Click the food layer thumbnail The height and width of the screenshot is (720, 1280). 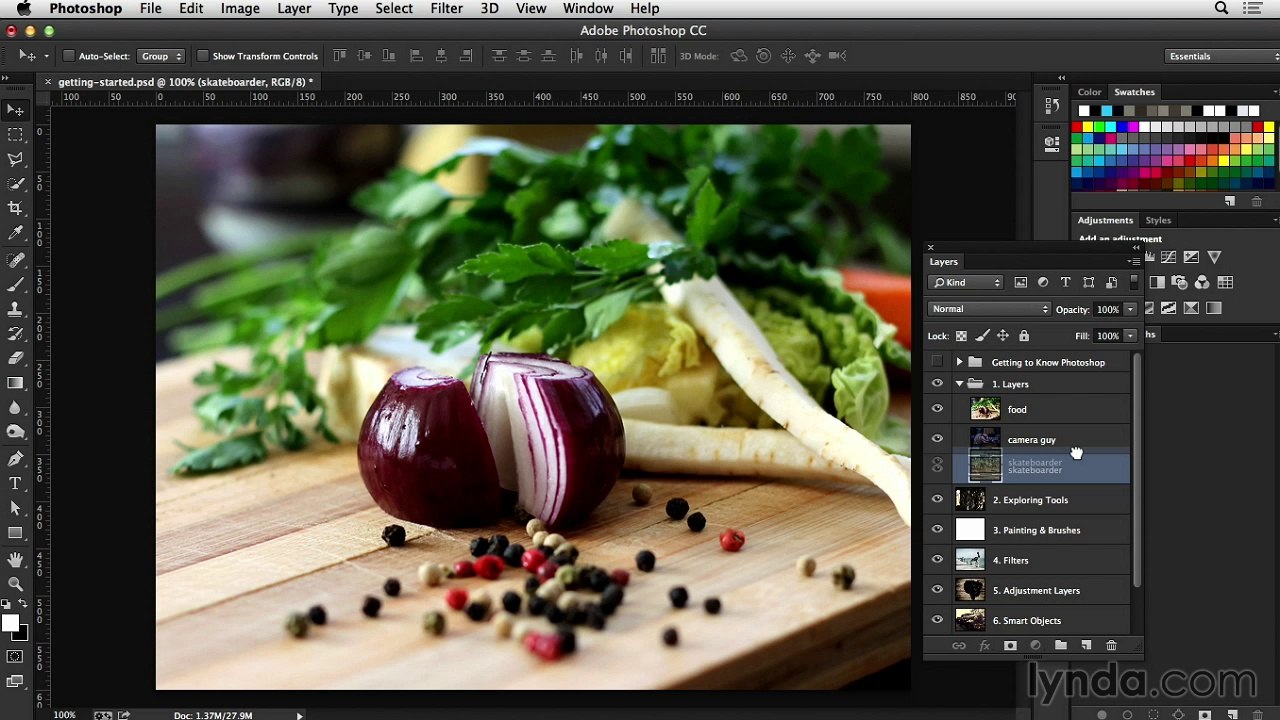point(985,408)
